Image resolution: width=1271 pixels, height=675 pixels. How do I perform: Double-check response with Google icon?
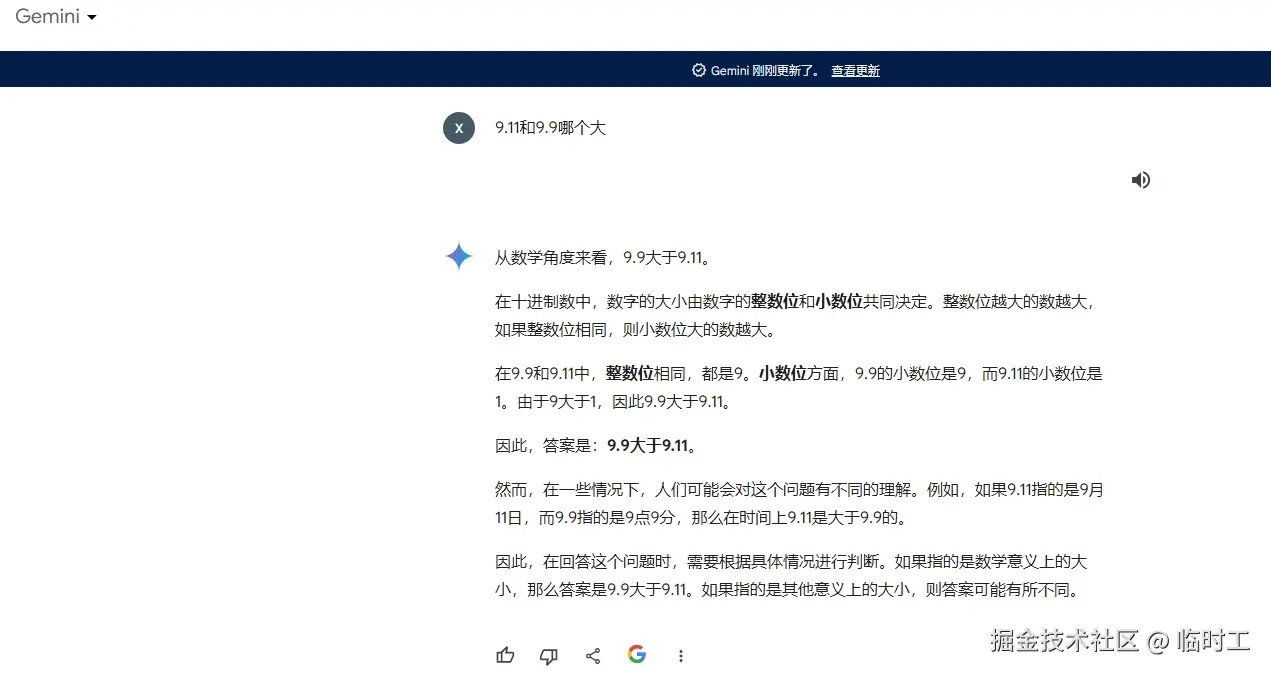pyautogui.click(x=637, y=655)
